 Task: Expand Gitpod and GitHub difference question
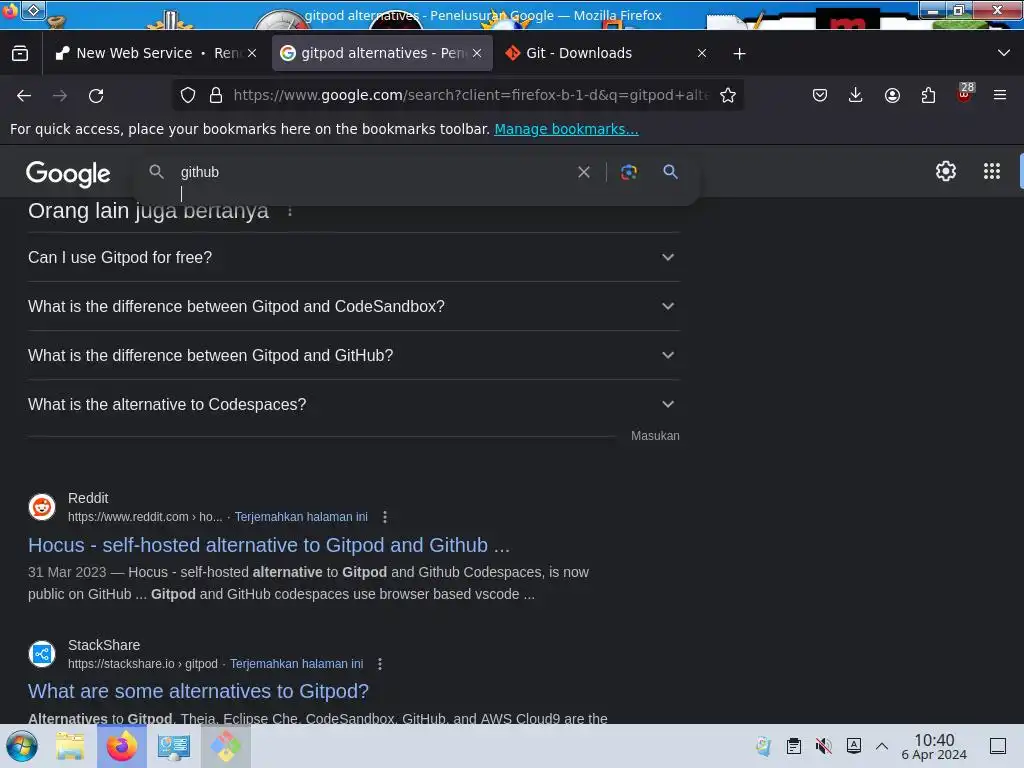pos(353,355)
